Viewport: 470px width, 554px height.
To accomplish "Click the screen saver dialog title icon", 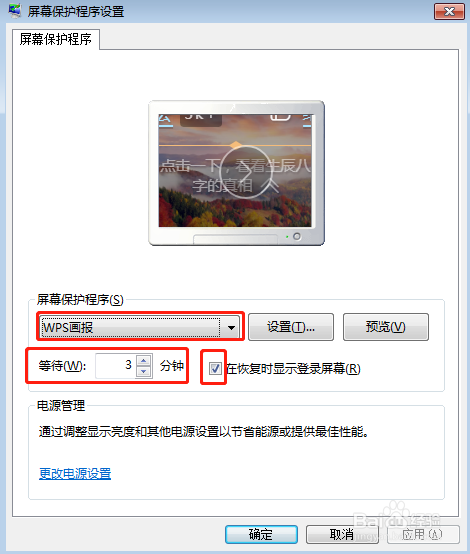I will click(x=15, y=11).
